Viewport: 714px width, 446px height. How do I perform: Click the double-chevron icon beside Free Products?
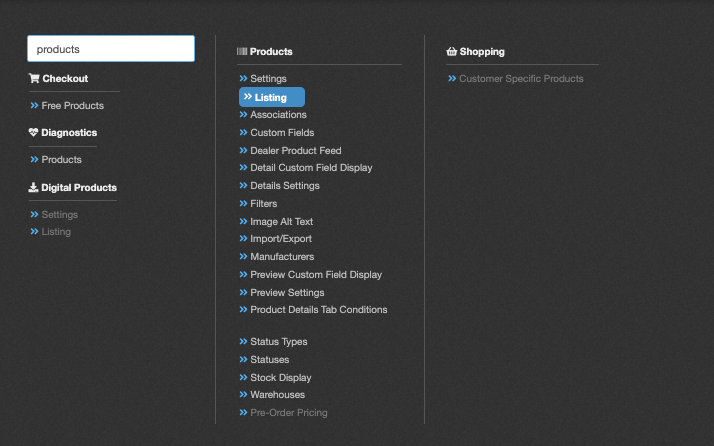pyautogui.click(x=35, y=105)
